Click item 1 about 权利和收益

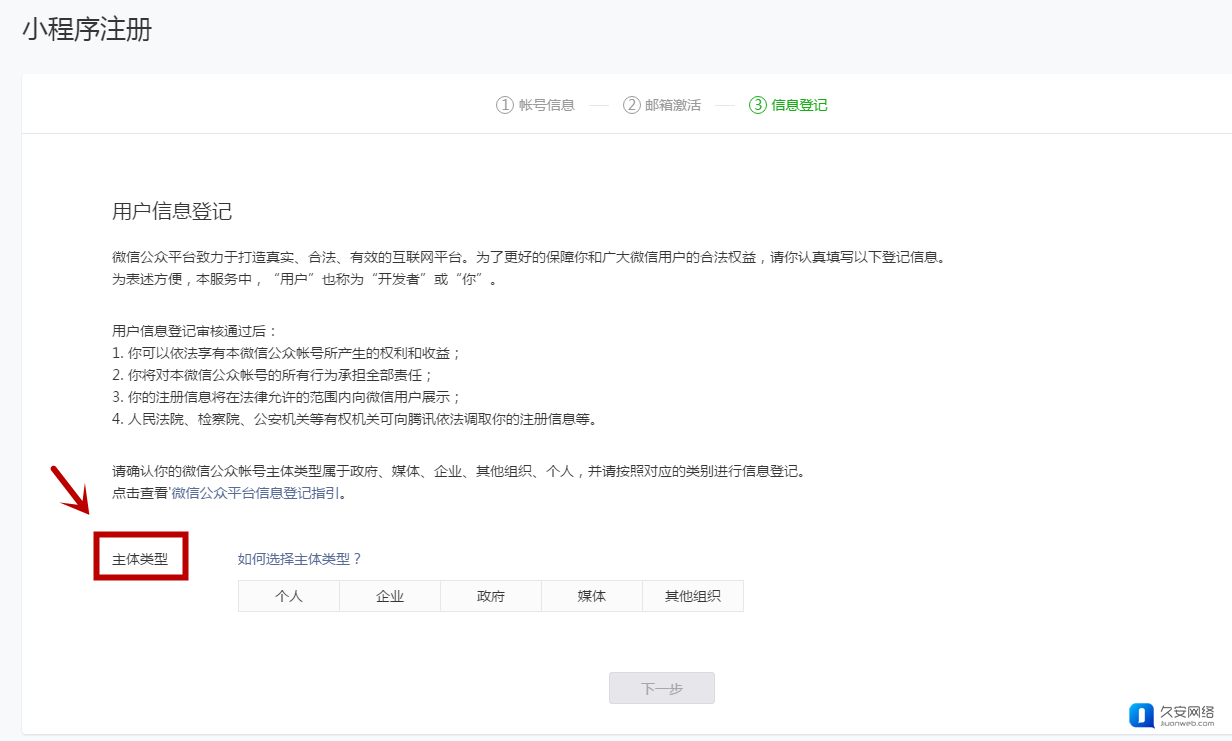click(287, 353)
